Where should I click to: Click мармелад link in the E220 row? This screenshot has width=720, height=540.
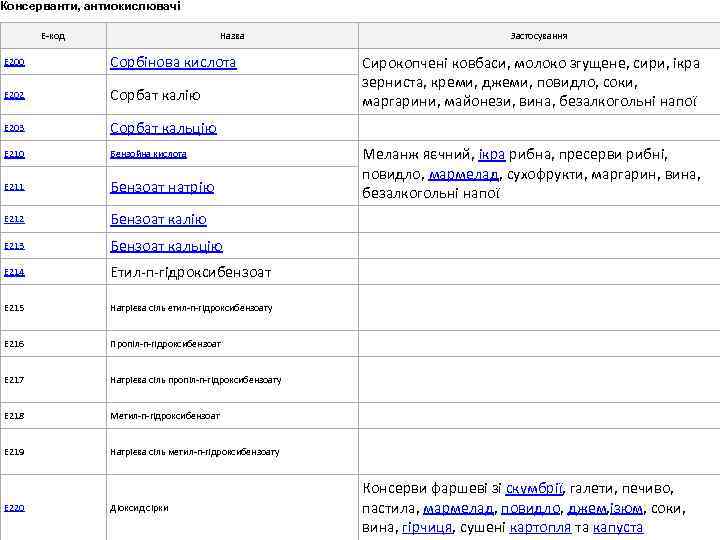458,508
